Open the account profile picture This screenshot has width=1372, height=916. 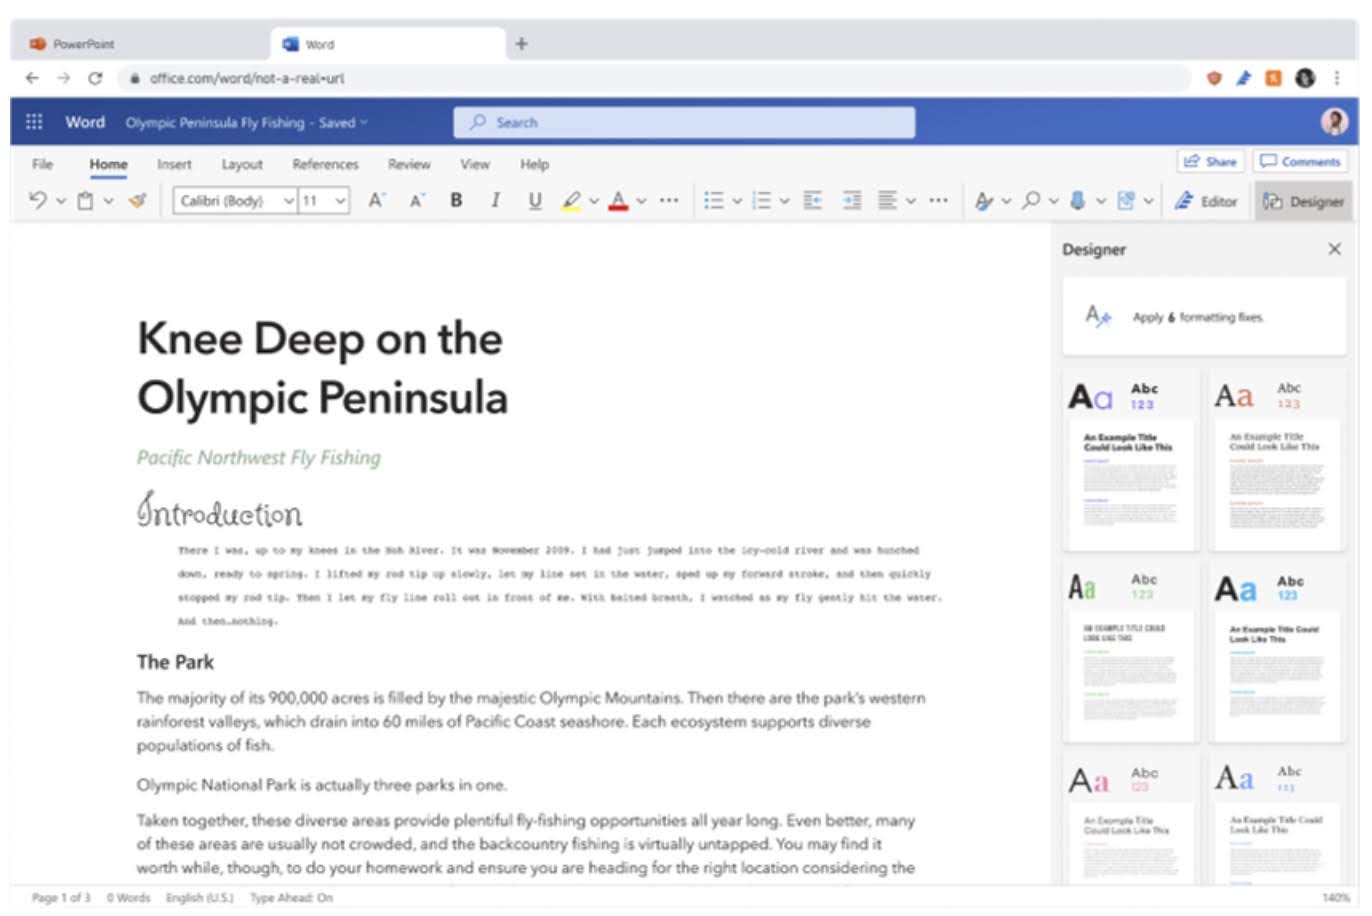1334,122
